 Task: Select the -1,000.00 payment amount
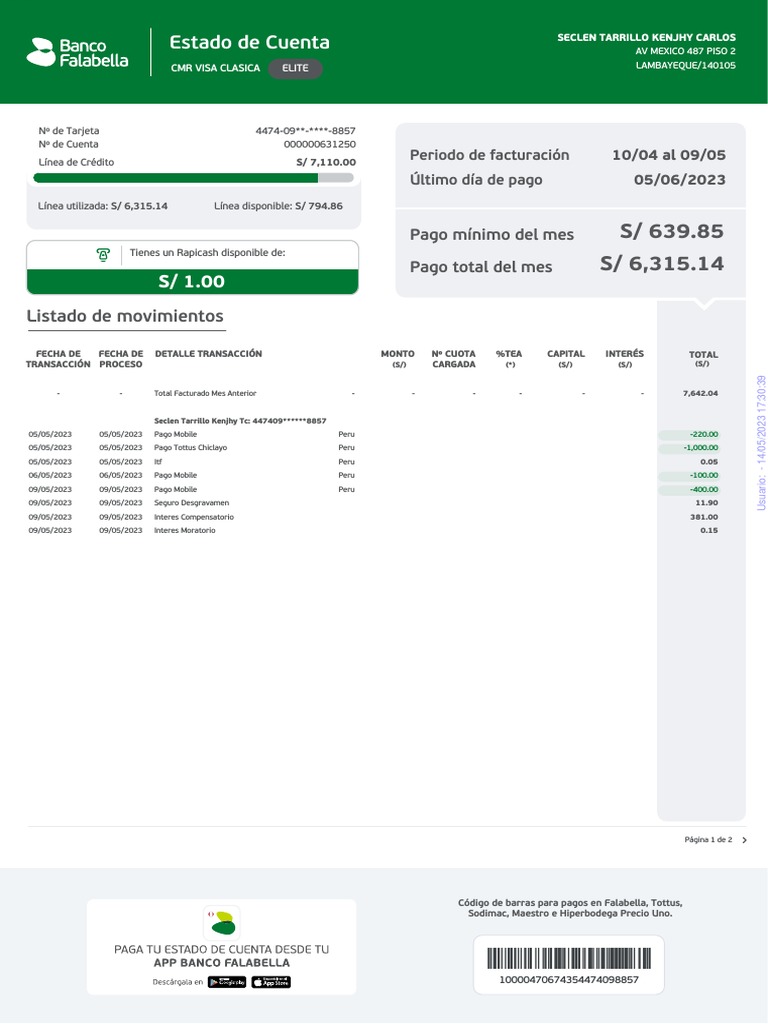[700, 448]
